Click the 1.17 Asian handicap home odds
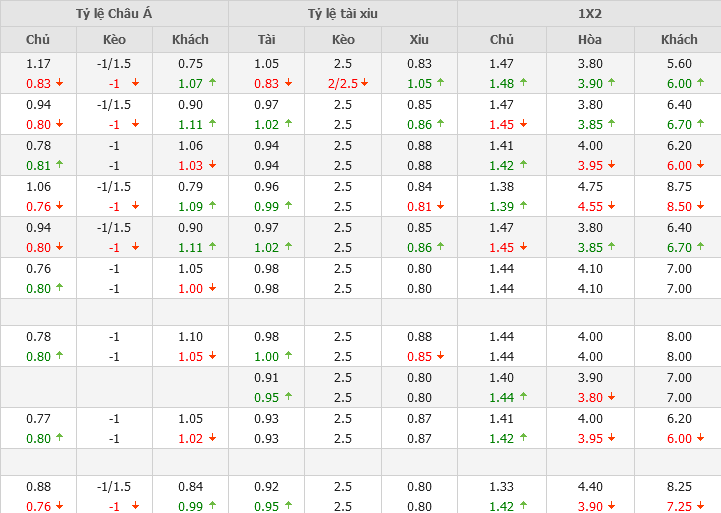This screenshot has width=721, height=513. point(38,63)
